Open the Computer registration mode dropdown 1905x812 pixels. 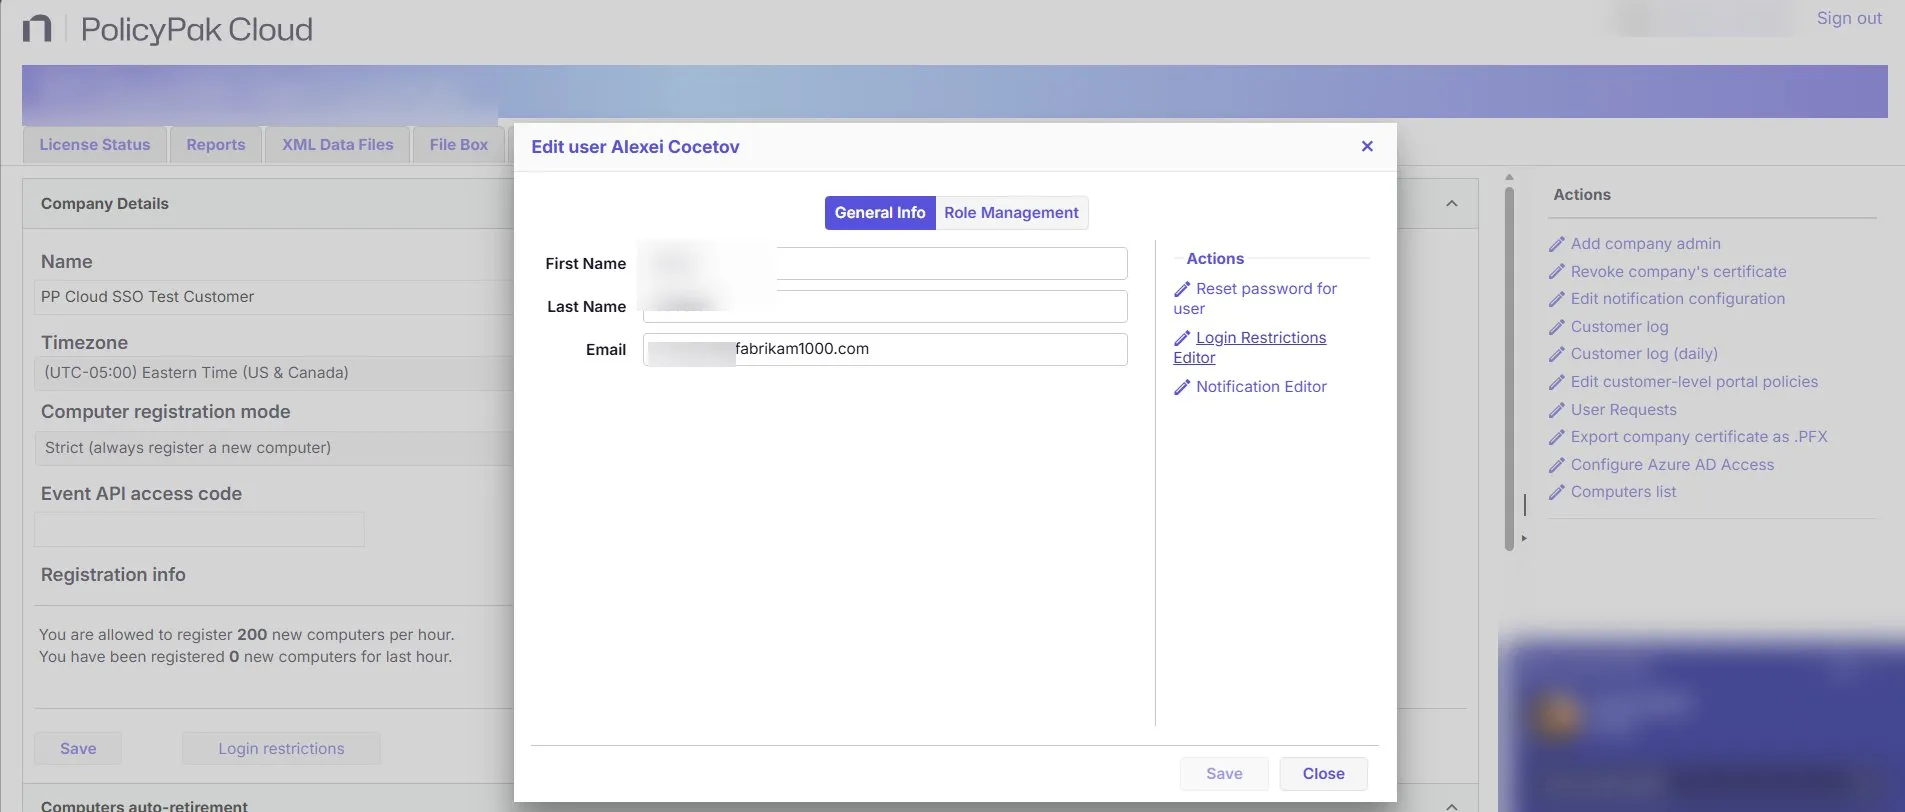pos(275,448)
